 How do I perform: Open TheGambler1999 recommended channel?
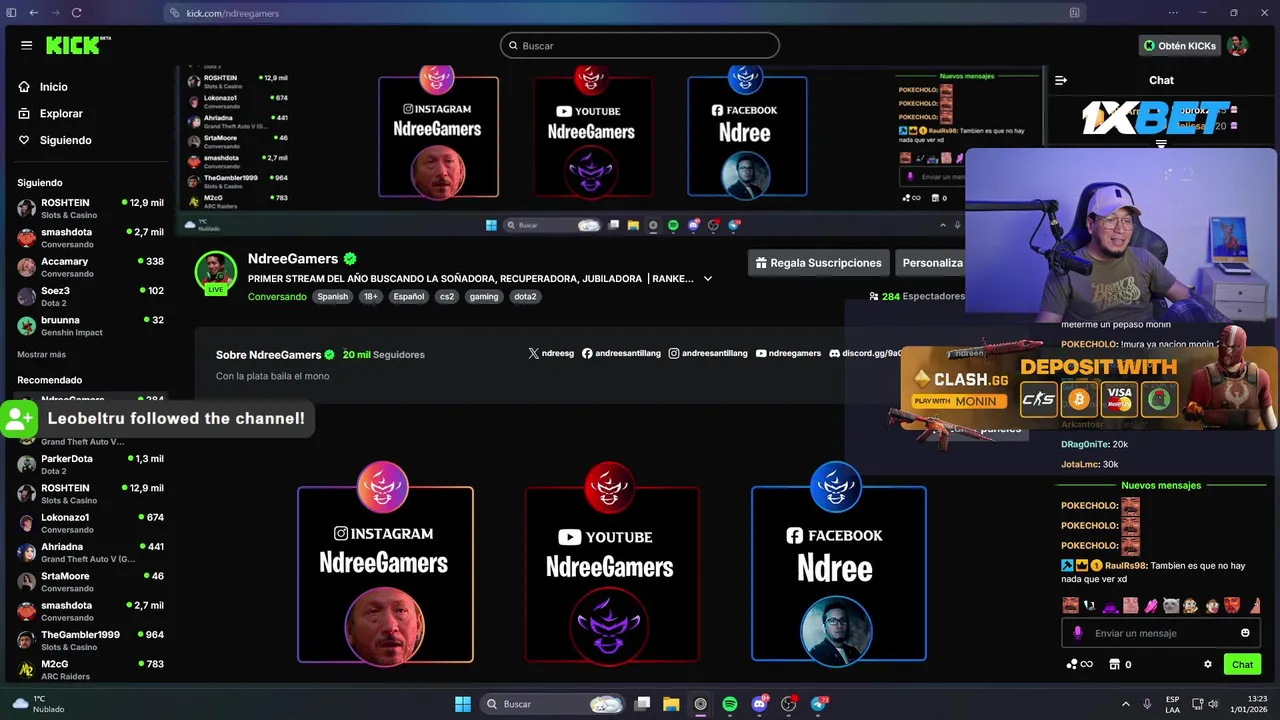90,640
